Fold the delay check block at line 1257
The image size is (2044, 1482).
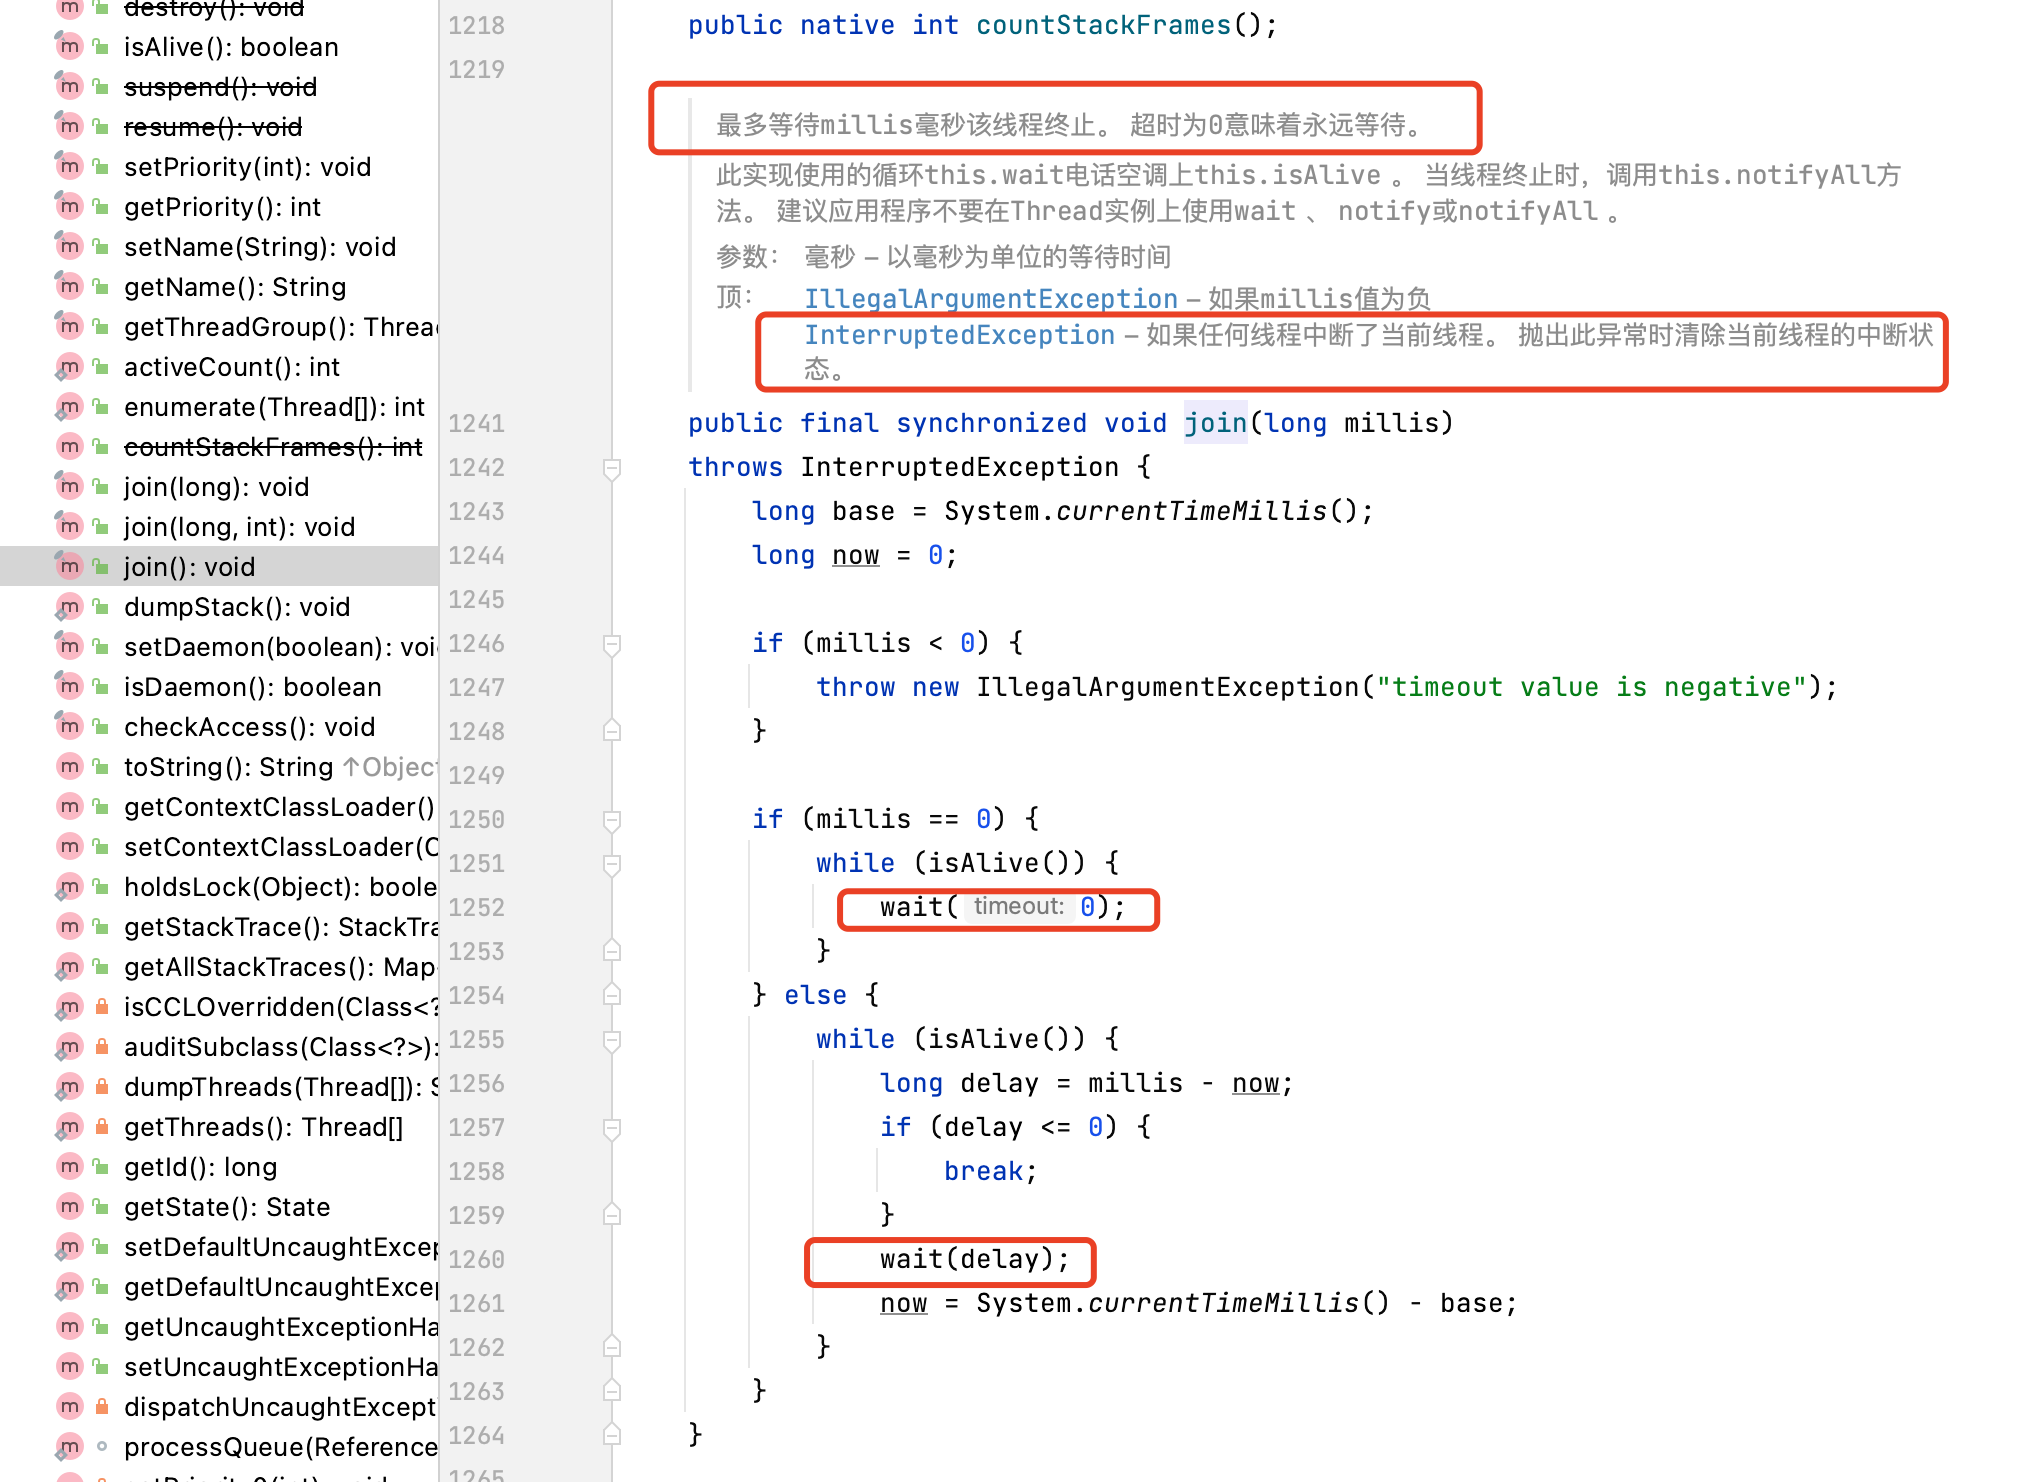click(x=612, y=1128)
